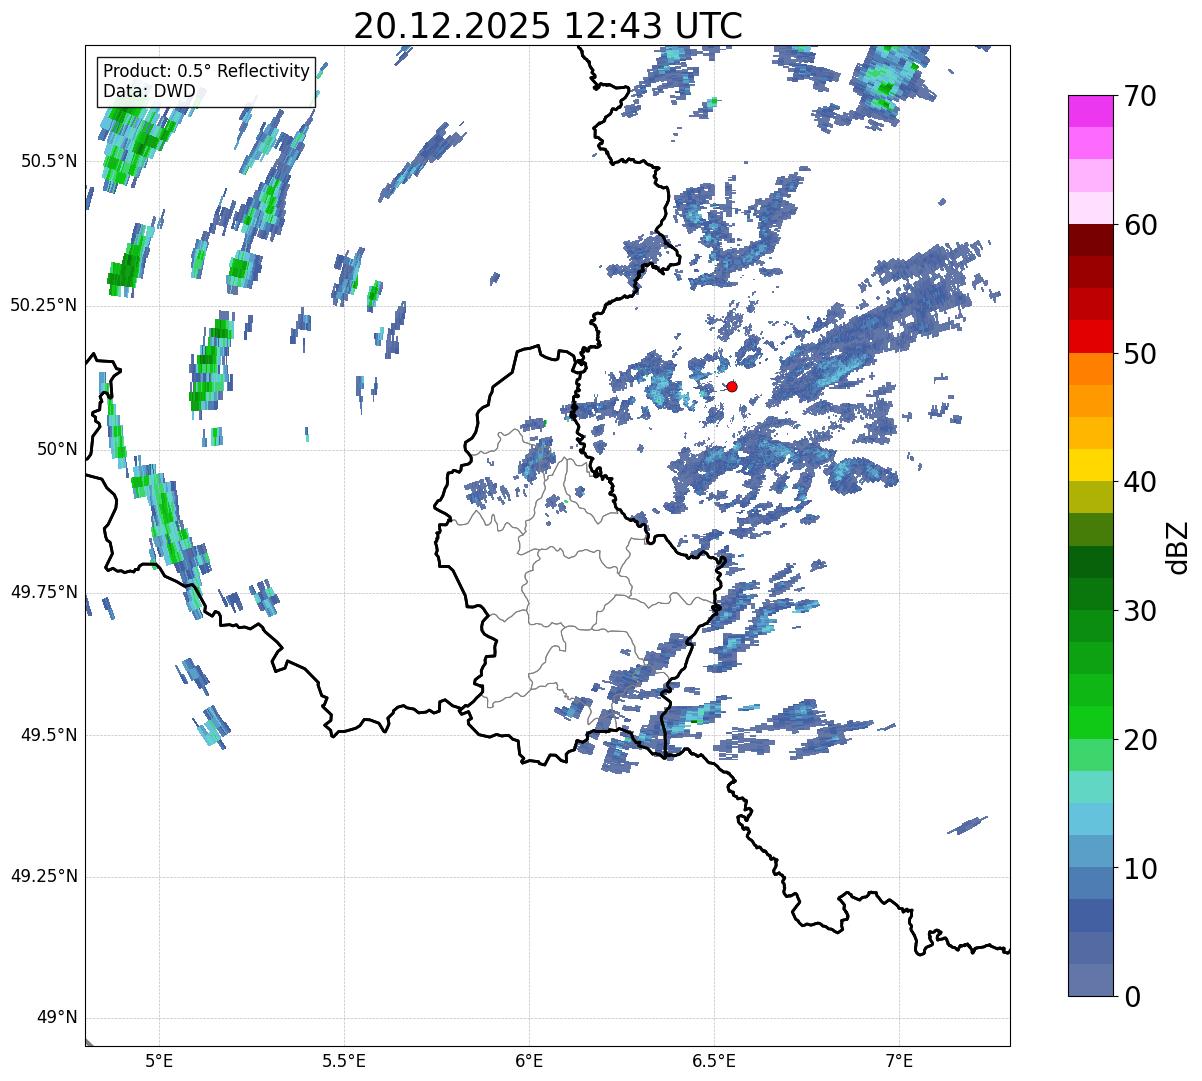Click the 50.25°N latitude label
Image resolution: width=1202 pixels, height=1081 pixels.
coord(43,305)
